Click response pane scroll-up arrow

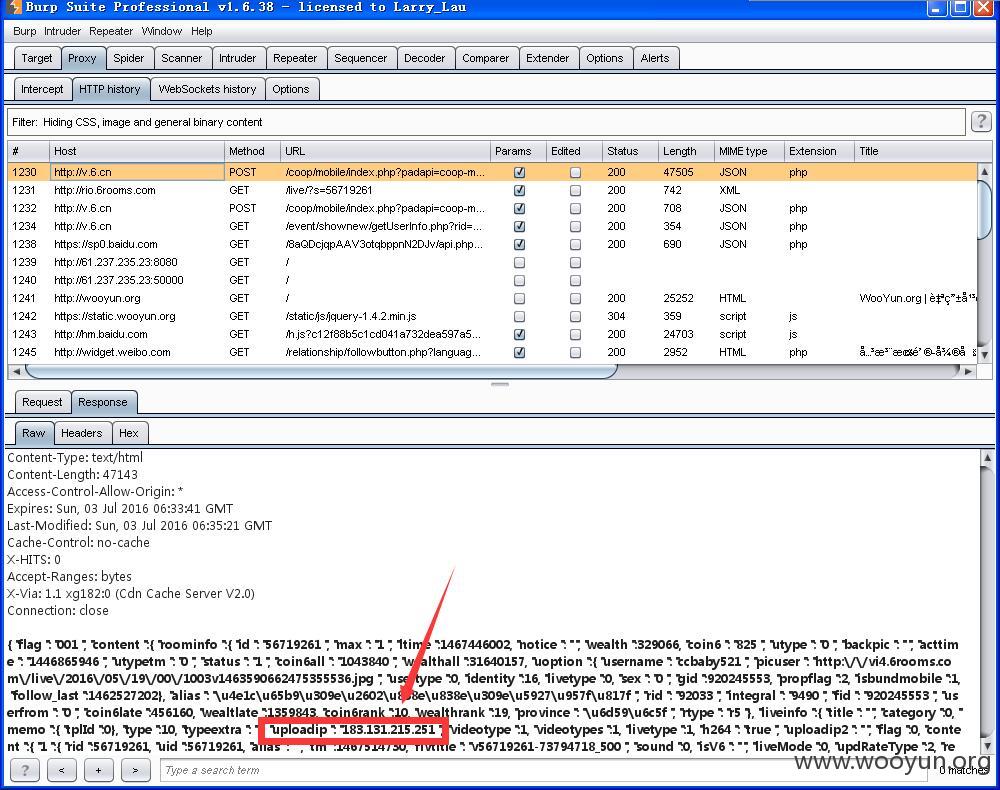pyautogui.click(x=987, y=457)
